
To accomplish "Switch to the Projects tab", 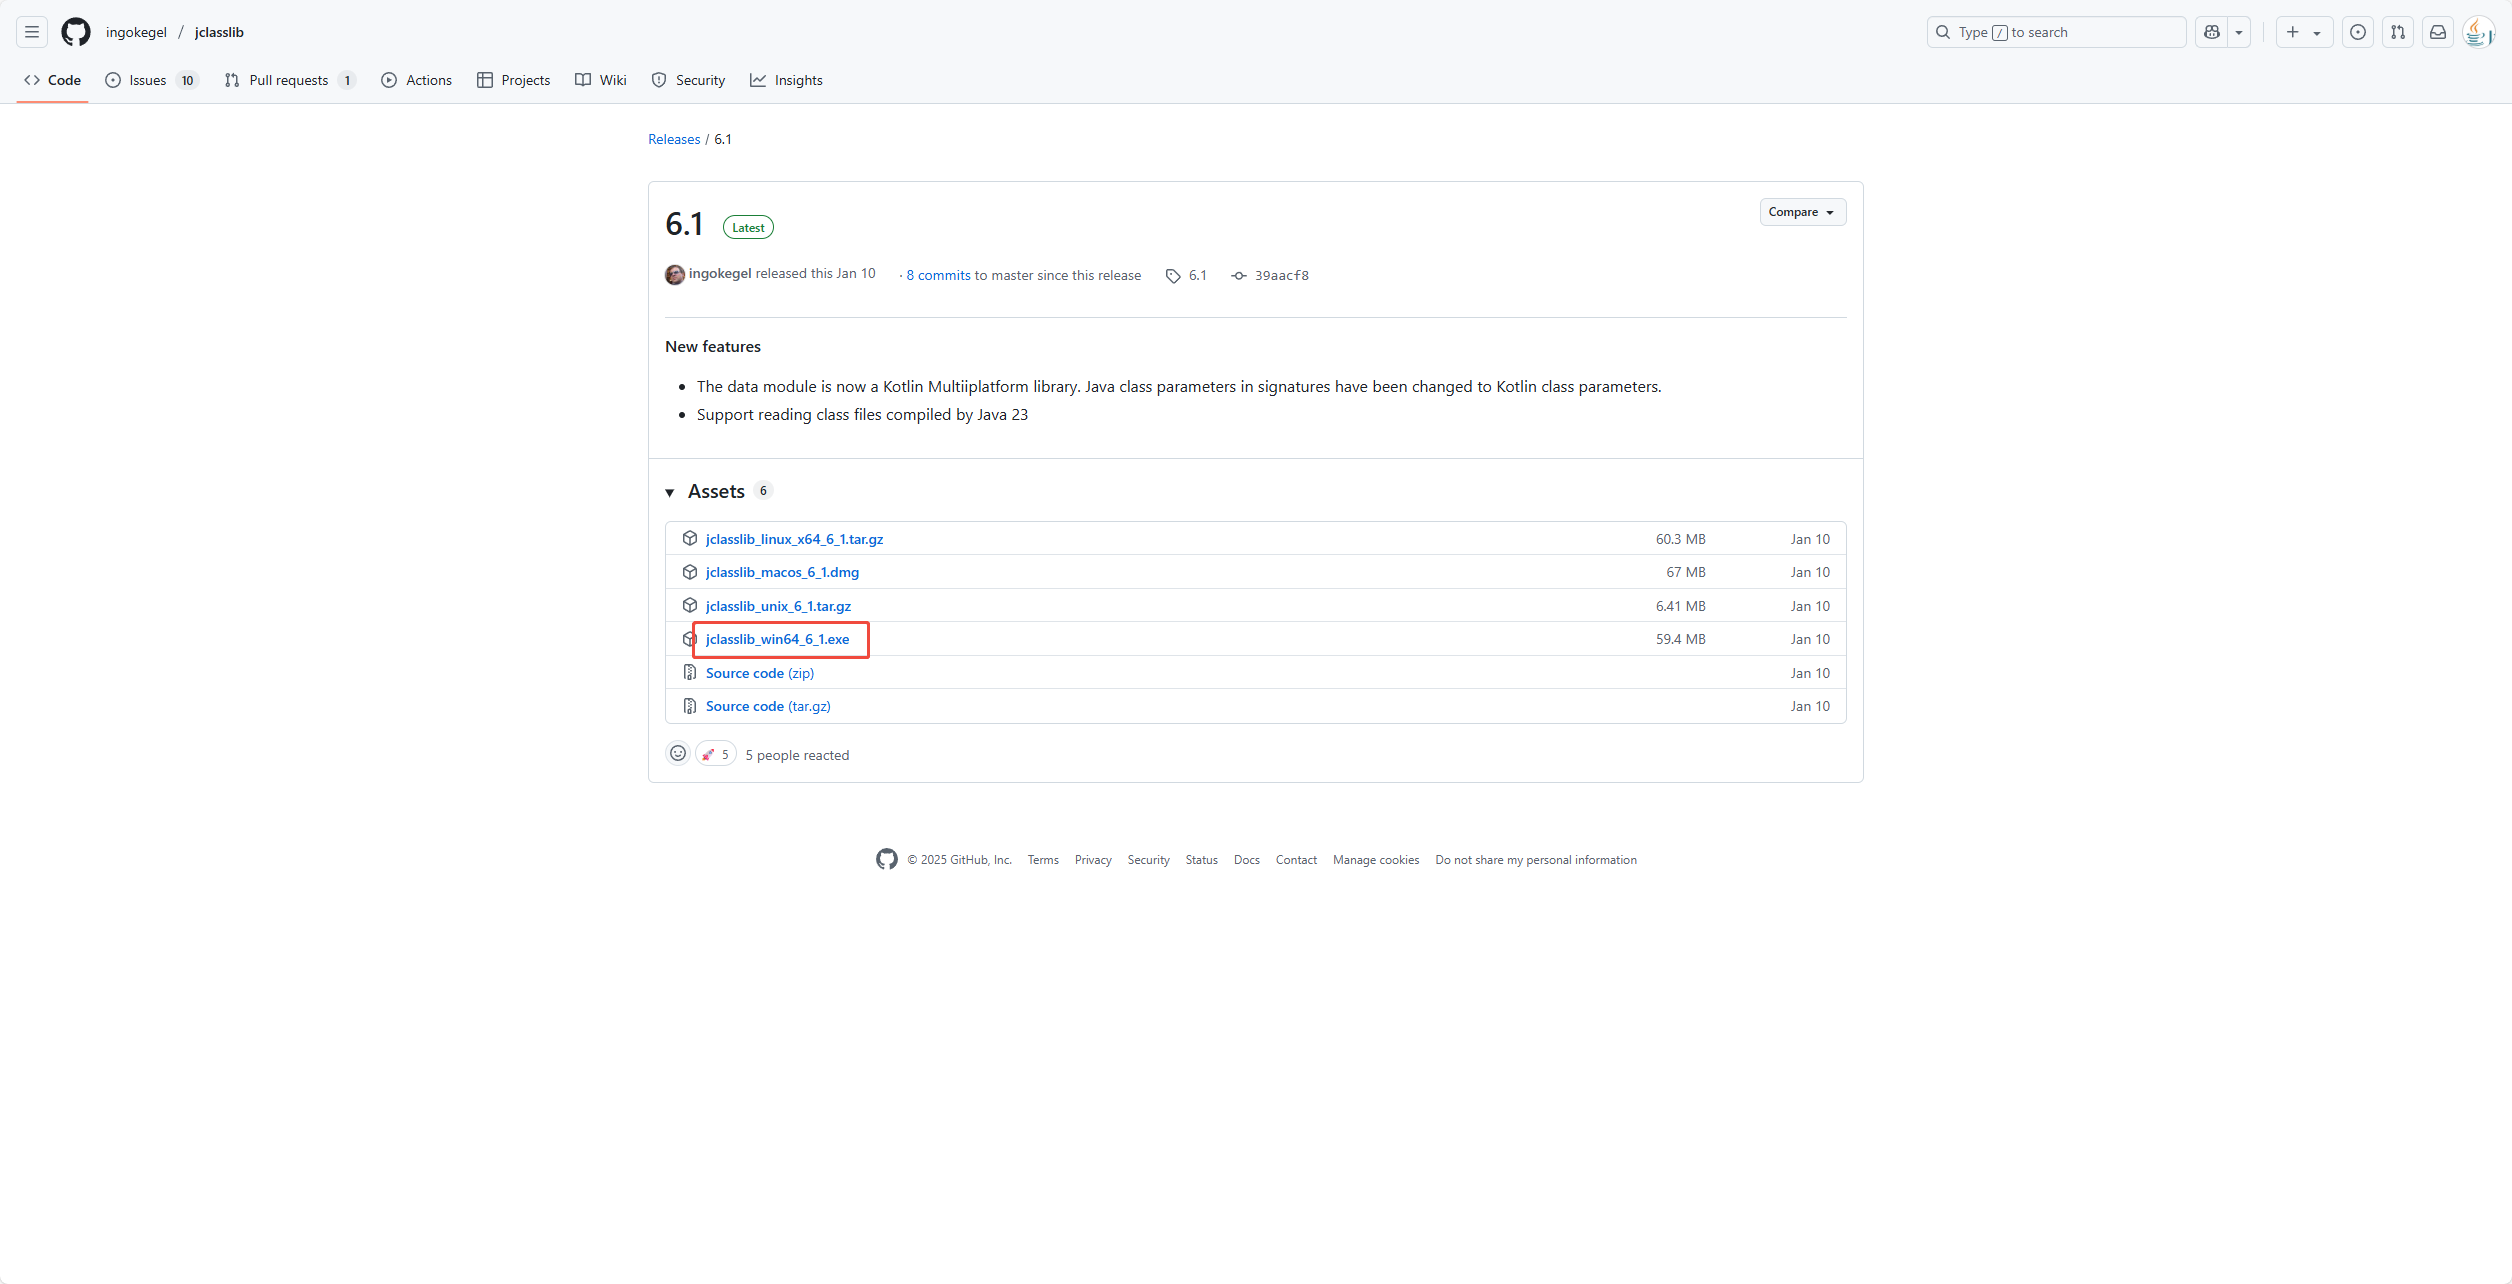I will point(514,80).
